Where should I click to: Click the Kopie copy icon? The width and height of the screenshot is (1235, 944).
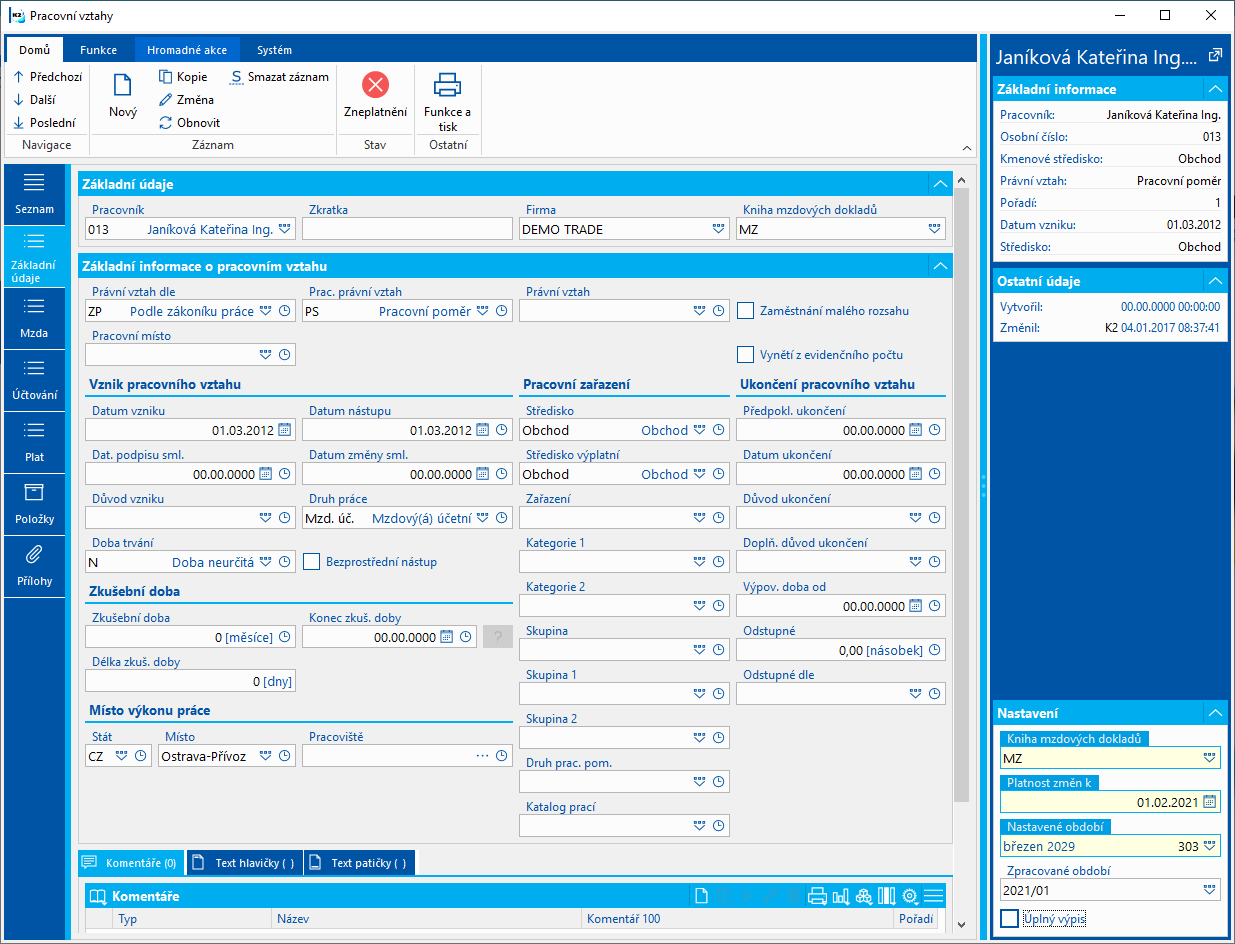tap(166, 77)
